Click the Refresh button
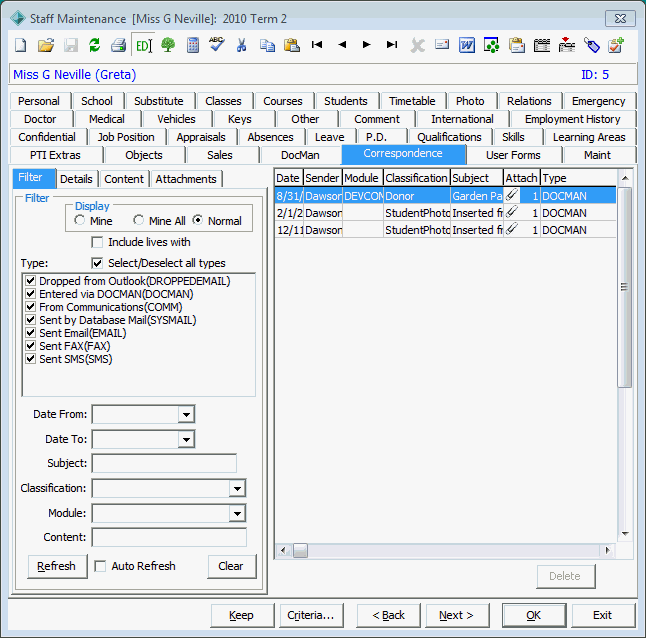646x638 pixels. coord(56,566)
